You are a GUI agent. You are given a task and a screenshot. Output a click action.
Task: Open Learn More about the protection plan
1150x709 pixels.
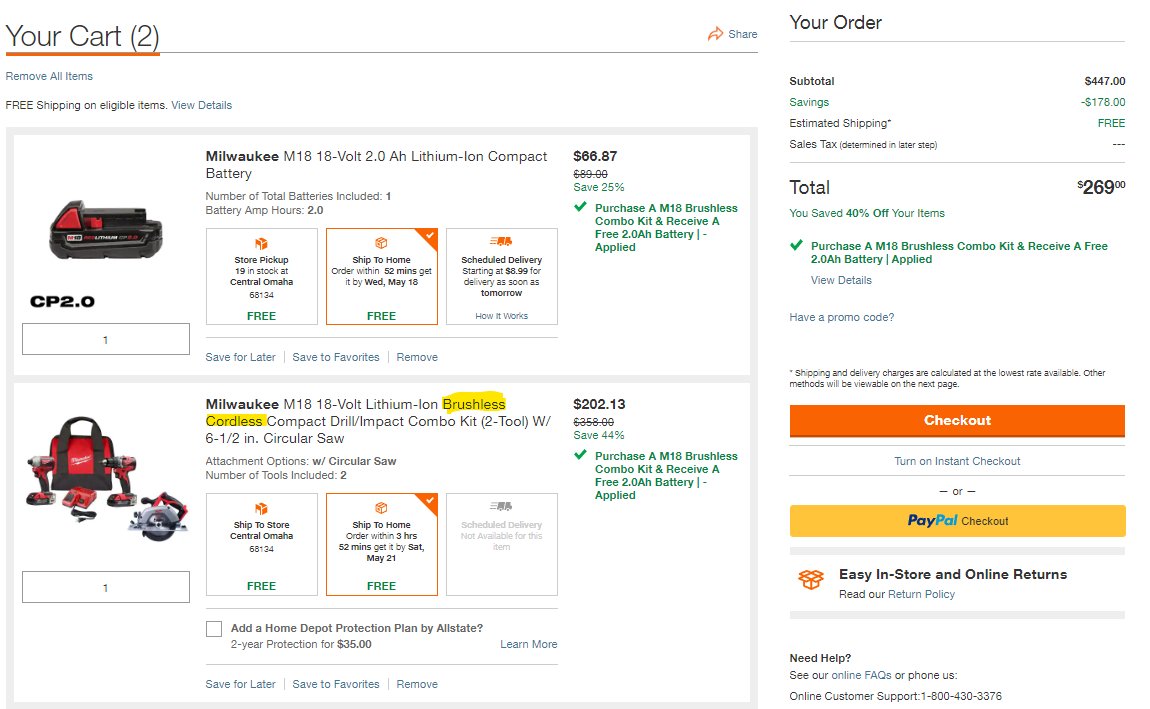click(x=529, y=644)
